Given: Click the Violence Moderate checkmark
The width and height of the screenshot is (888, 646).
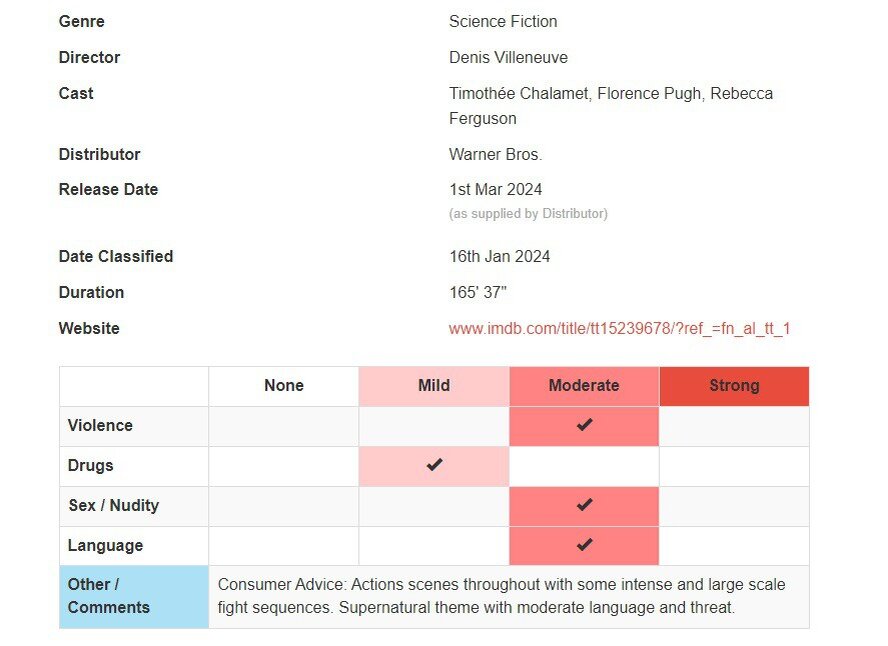Looking at the screenshot, I should (584, 425).
